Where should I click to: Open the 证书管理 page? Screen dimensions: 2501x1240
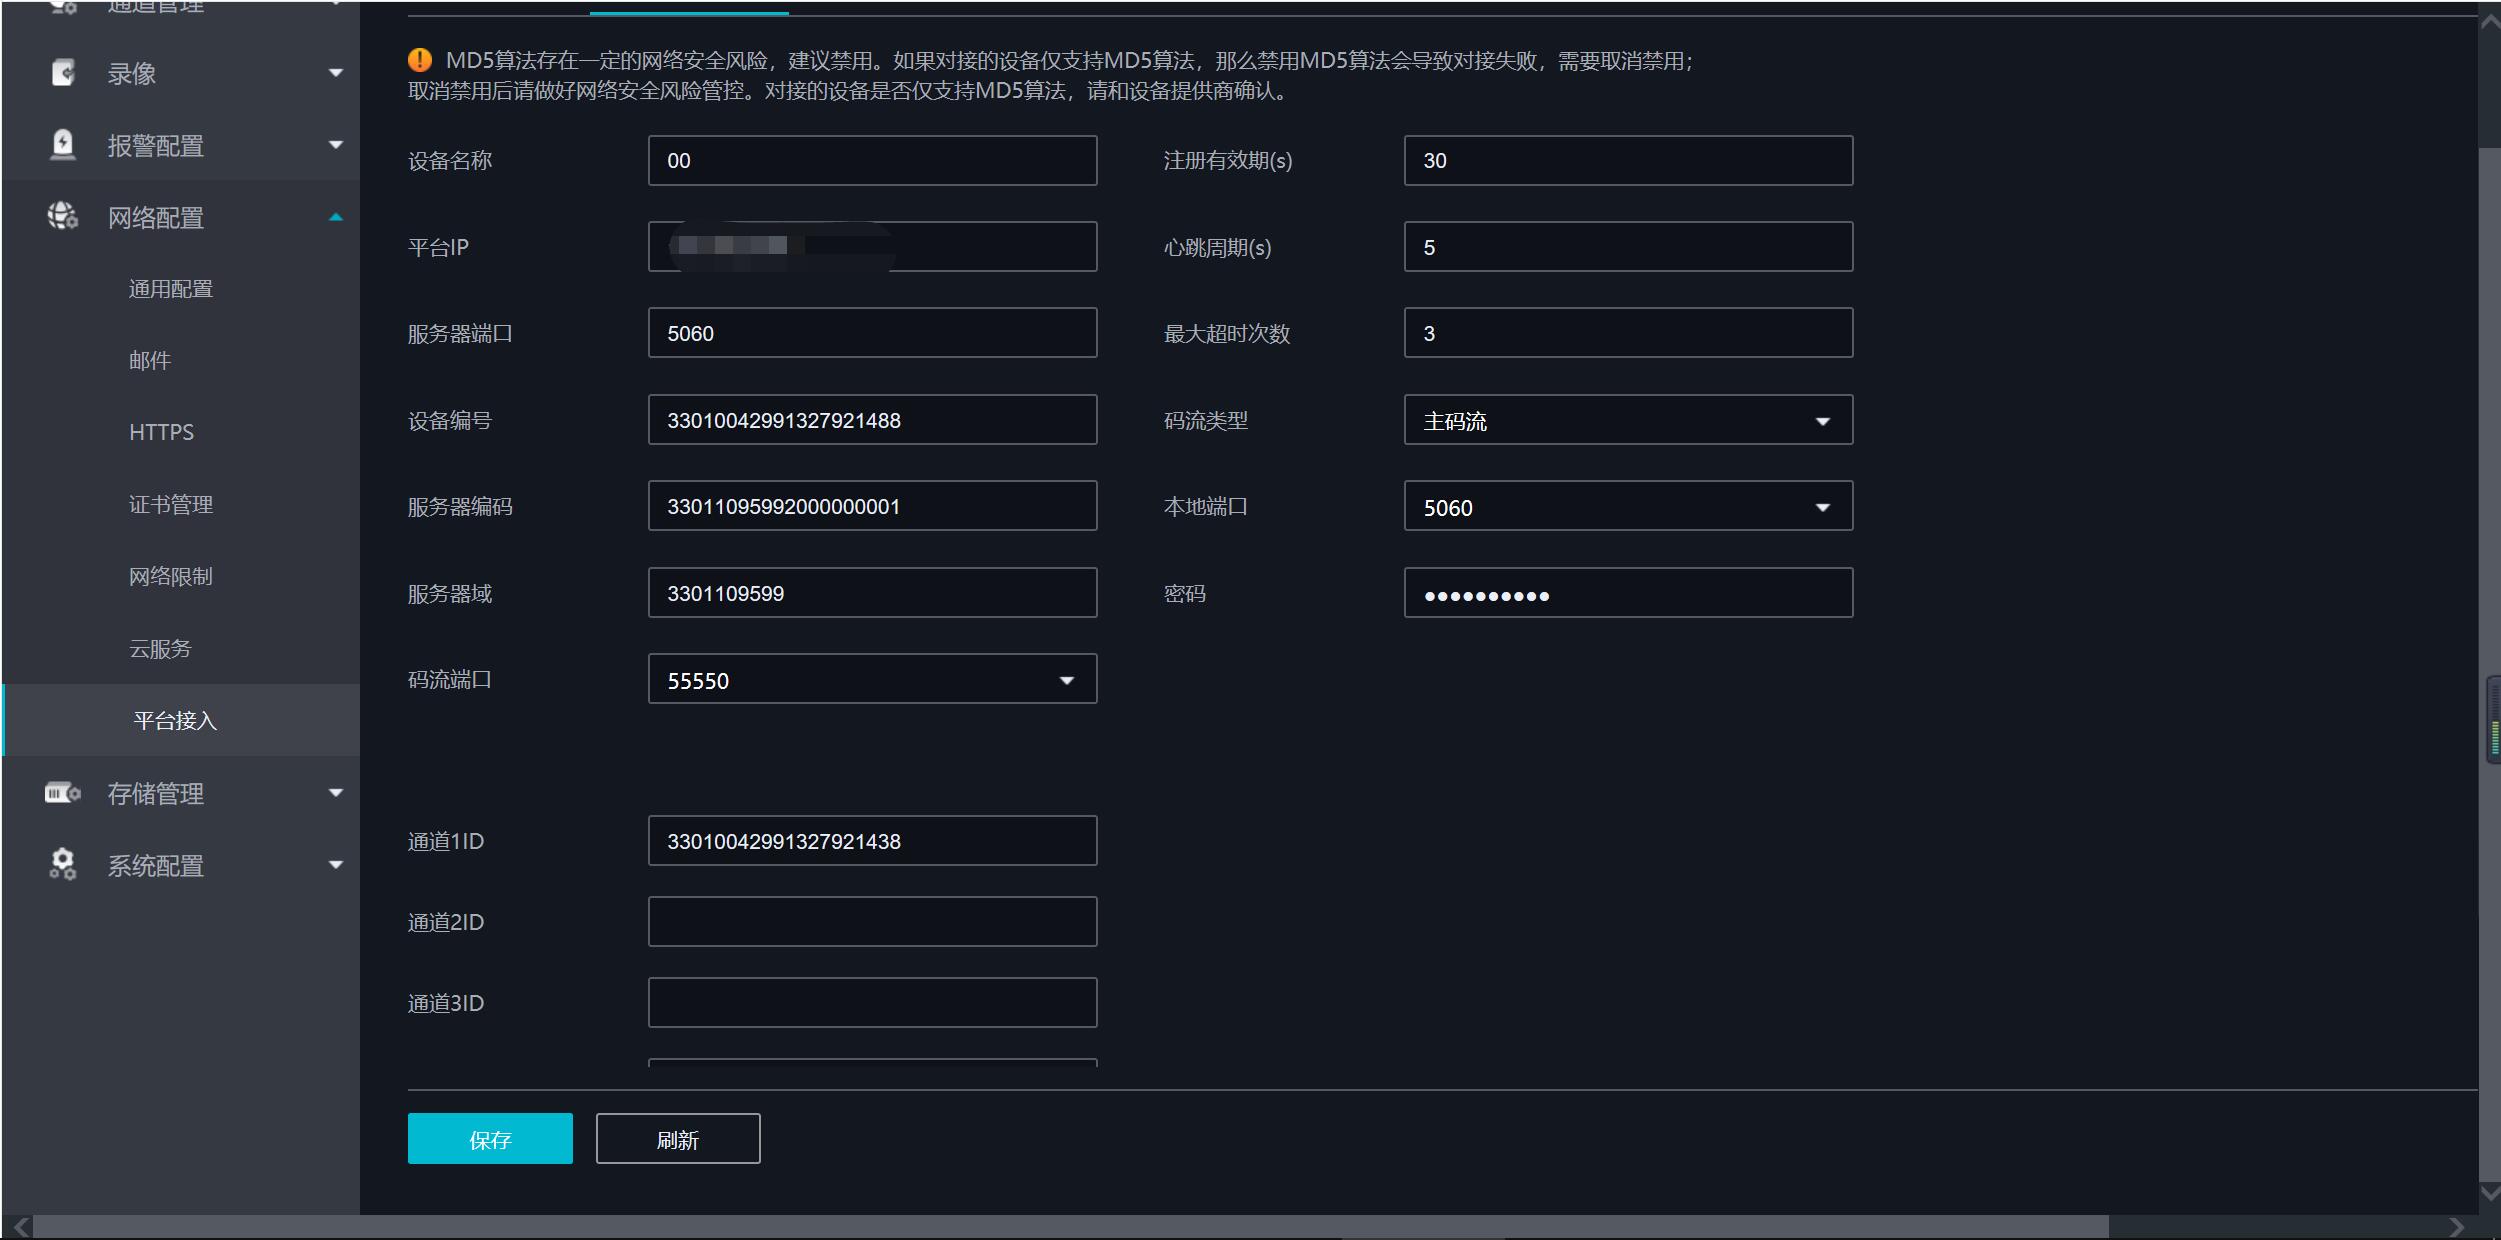[170, 504]
